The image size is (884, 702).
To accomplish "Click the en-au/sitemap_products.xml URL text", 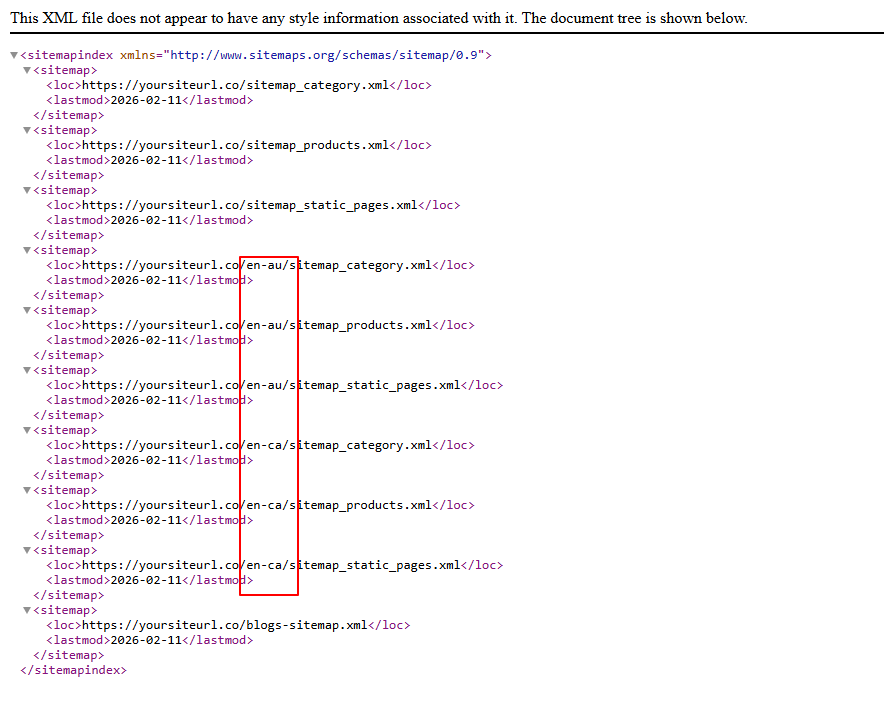I will coord(256,325).
